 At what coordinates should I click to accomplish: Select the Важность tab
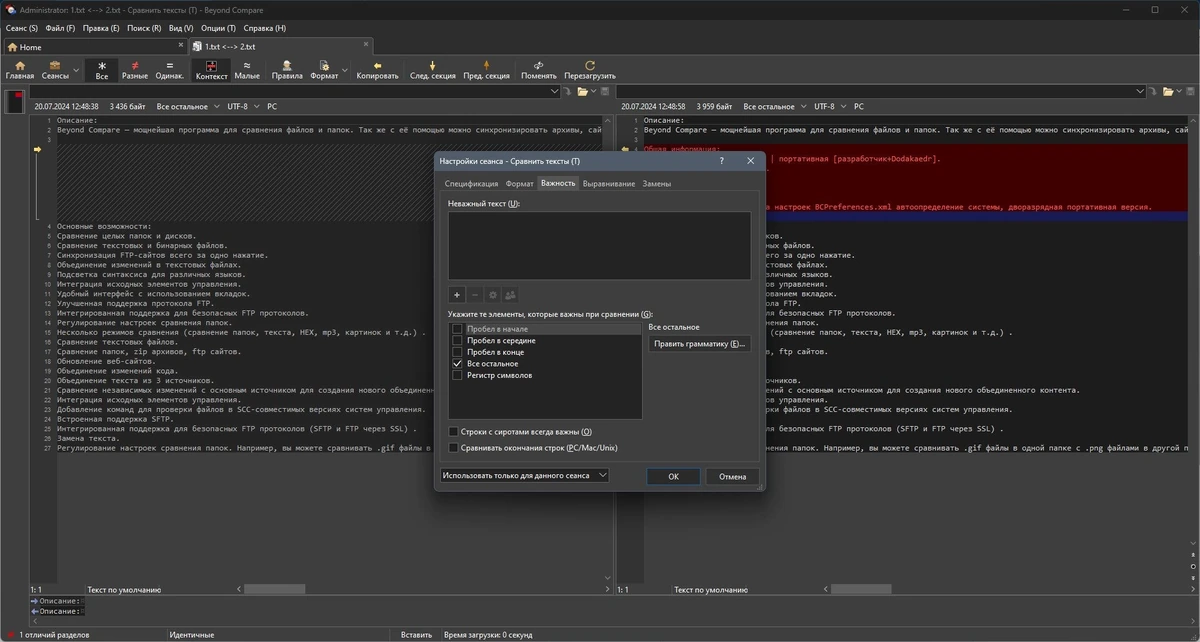pos(558,183)
